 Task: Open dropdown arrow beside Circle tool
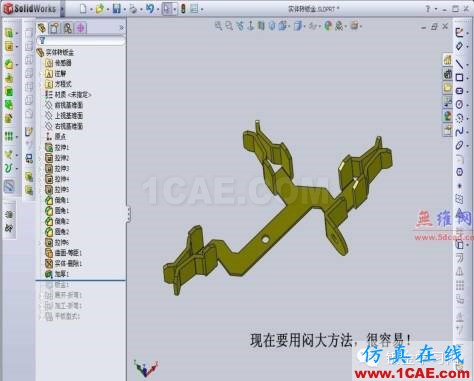(467, 105)
